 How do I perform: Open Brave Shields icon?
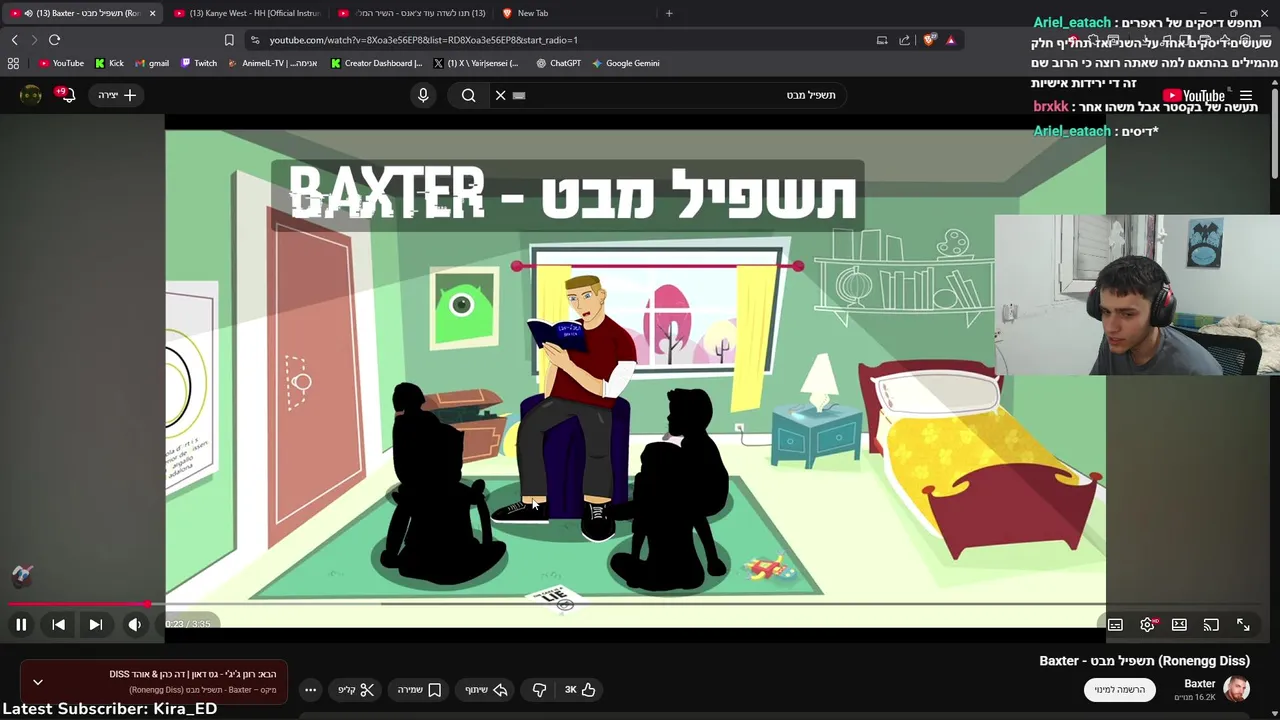coord(929,40)
